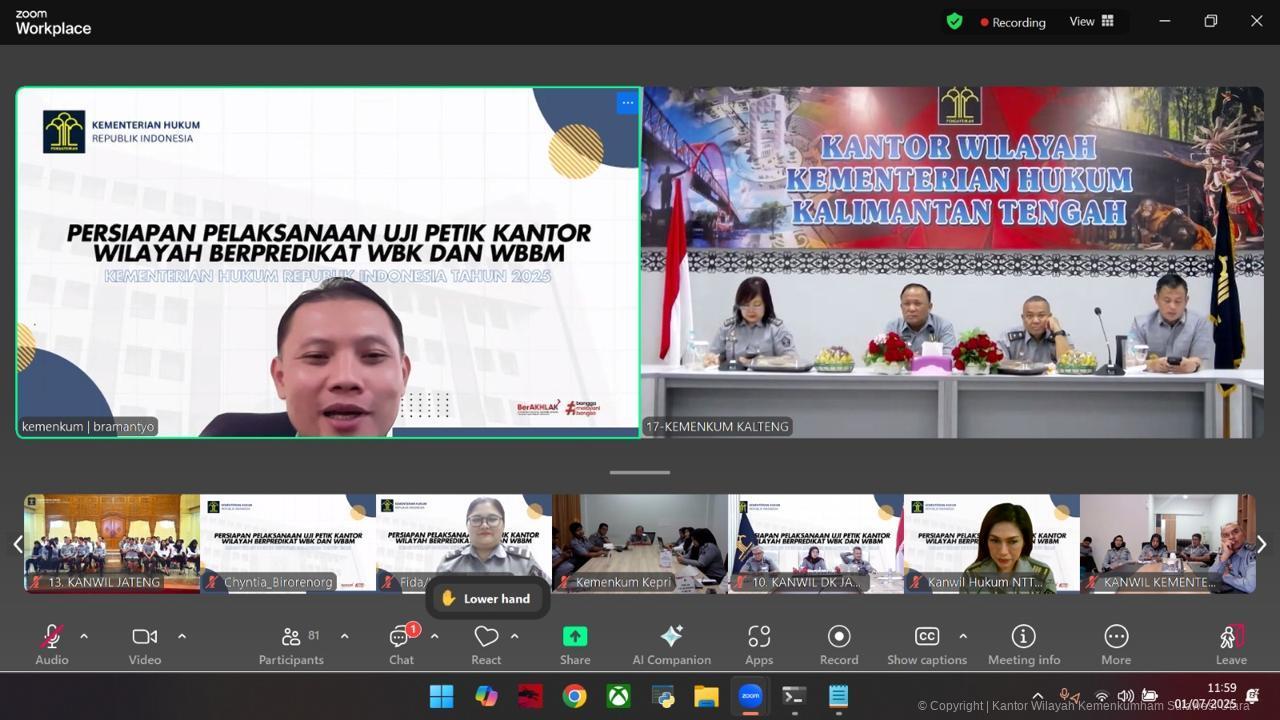1280x720 pixels.
Task: Open the Python app in the taskbar
Action: (x=662, y=696)
